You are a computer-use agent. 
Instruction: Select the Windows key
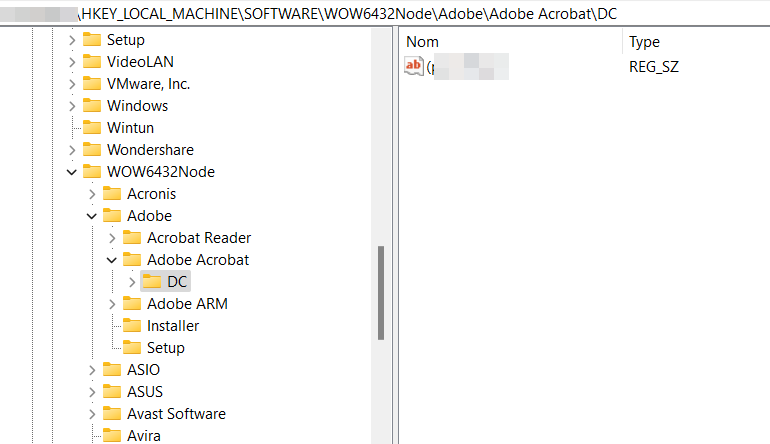138,106
